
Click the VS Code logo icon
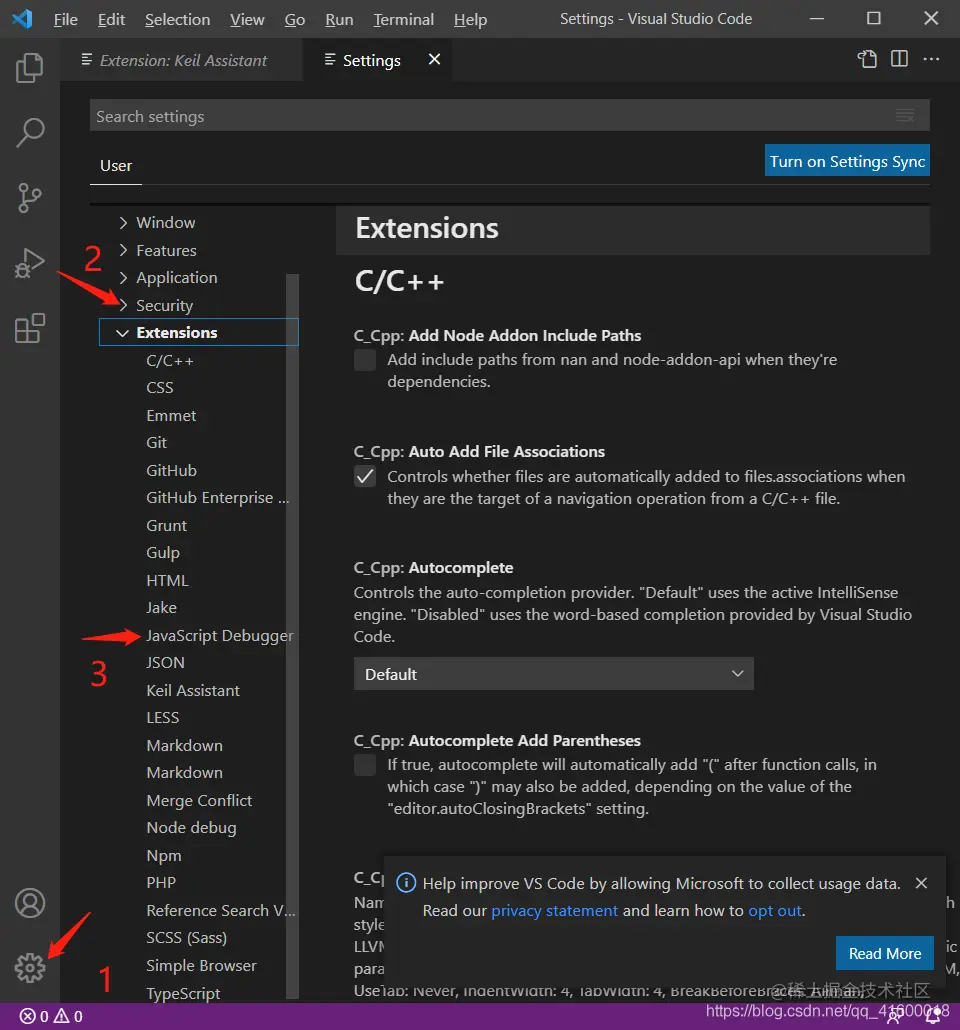pos(22,18)
